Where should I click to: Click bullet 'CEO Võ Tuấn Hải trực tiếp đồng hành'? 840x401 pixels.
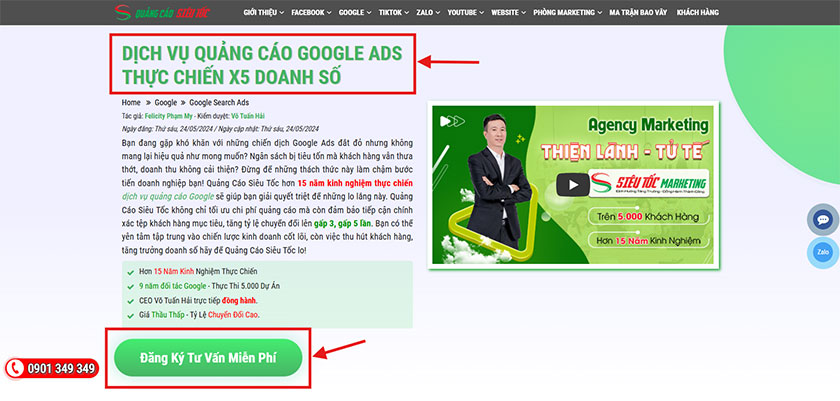(x=198, y=300)
